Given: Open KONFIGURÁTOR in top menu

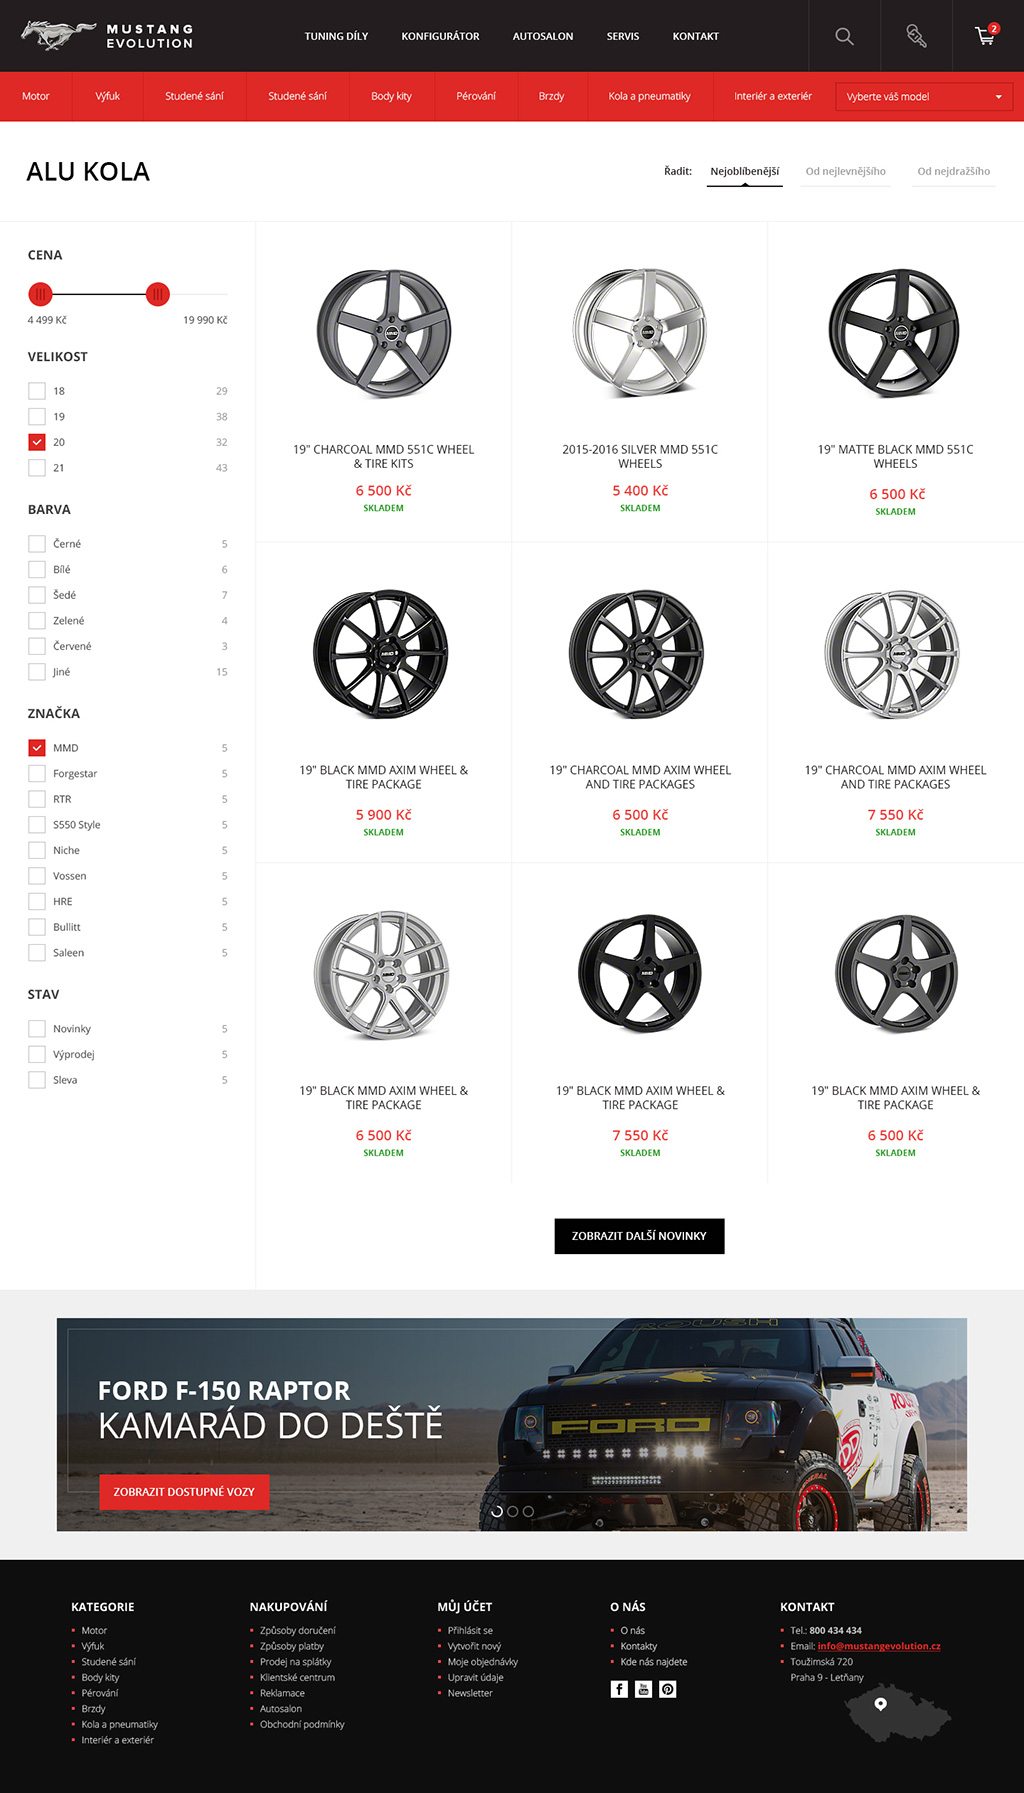Looking at the screenshot, I should [x=440, y=36].
